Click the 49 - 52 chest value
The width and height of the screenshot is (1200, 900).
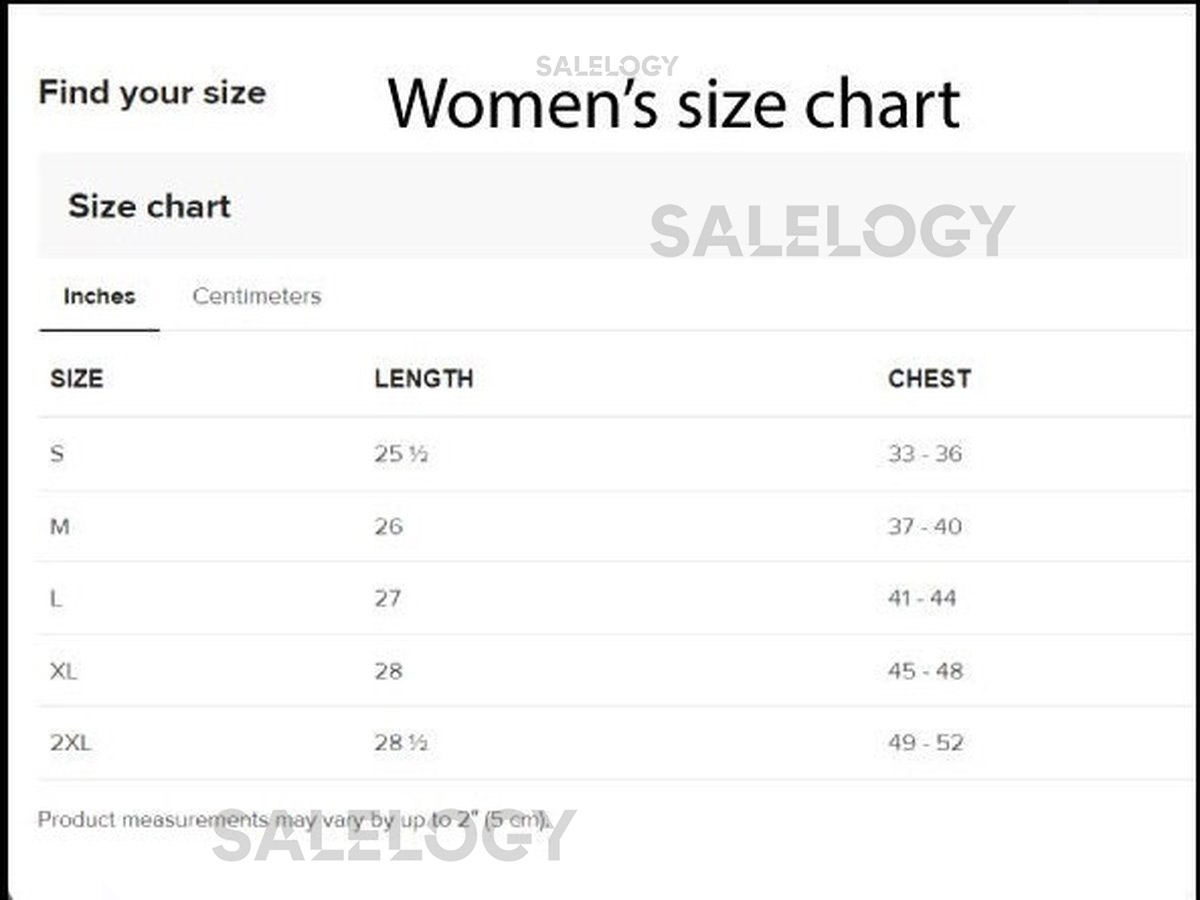(925, 743)
